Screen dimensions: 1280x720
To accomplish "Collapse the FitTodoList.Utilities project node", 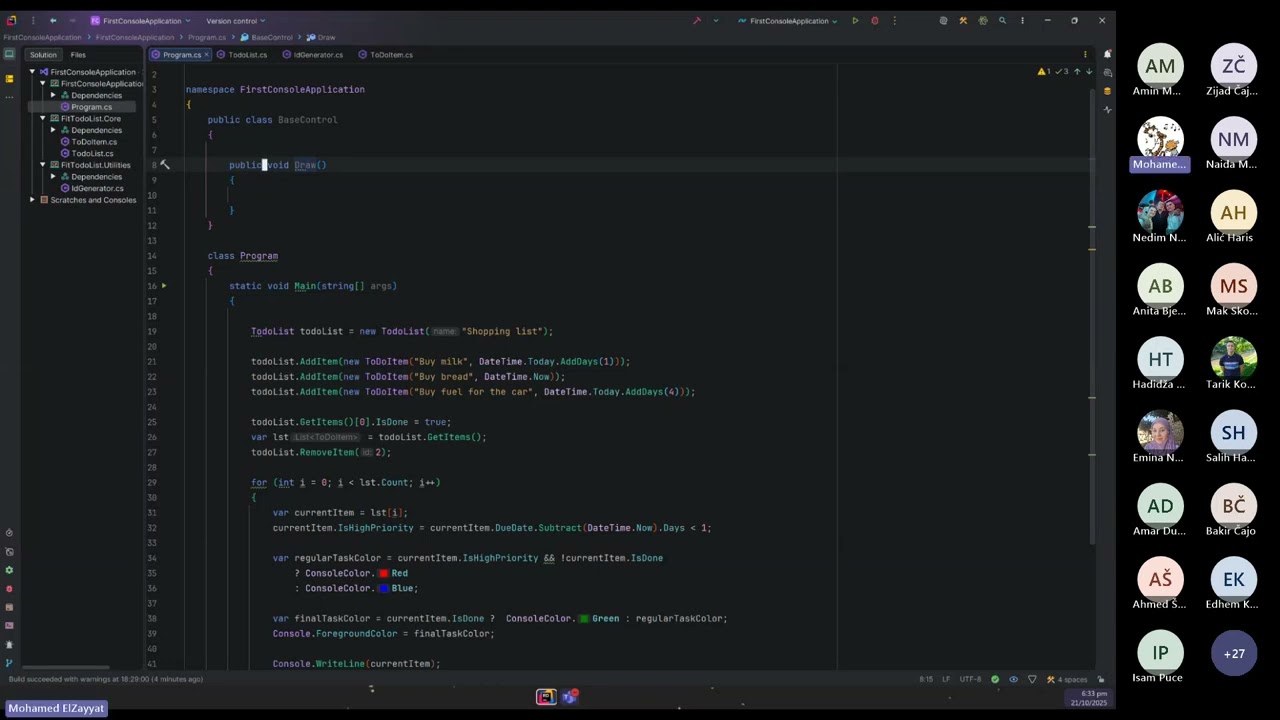I will point(42,165).
